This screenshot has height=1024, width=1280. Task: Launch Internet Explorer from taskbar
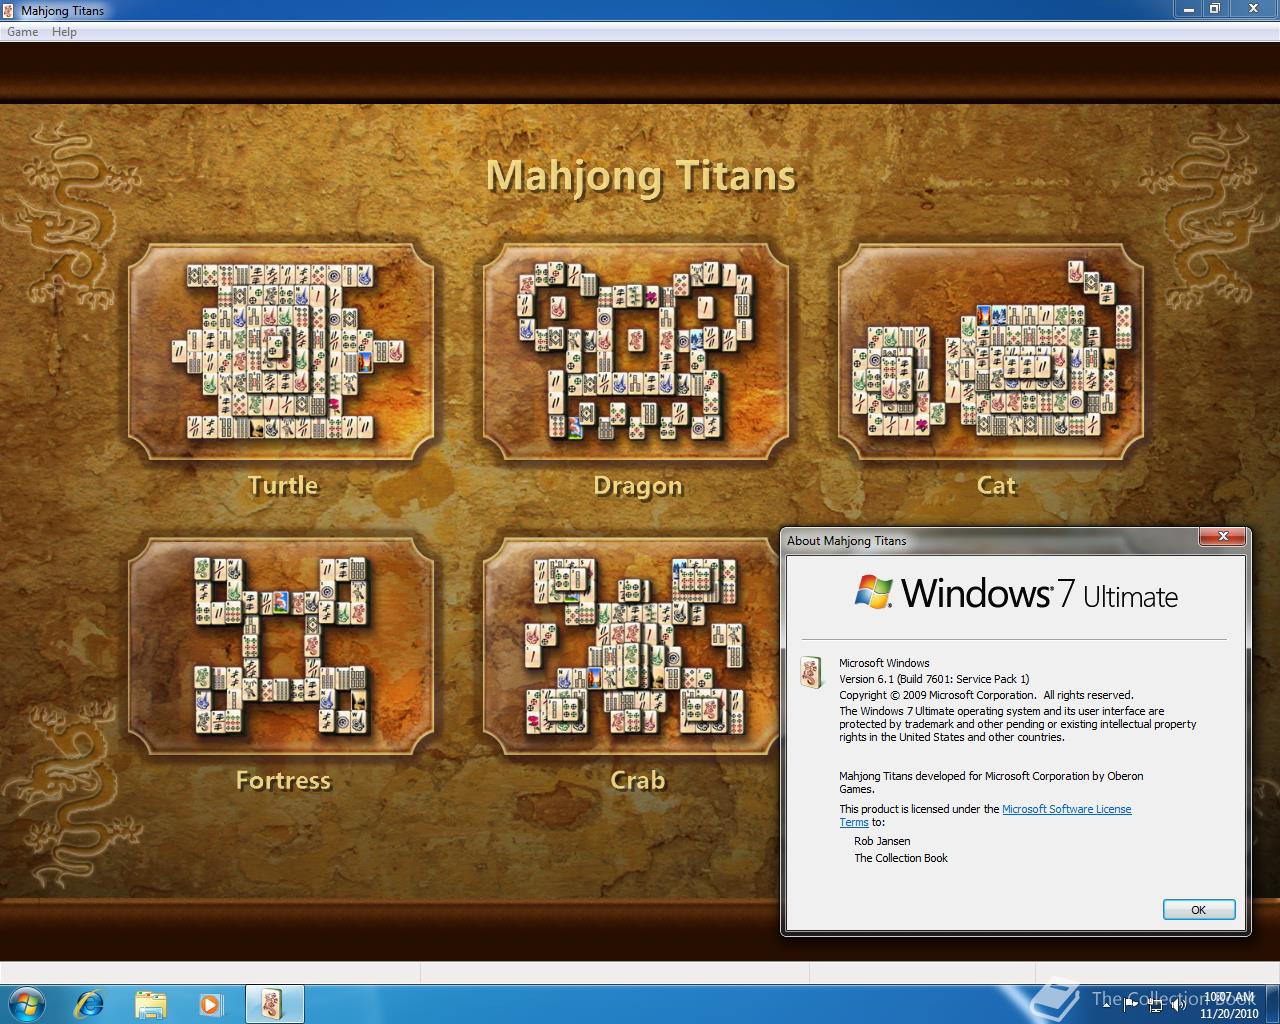point(89,1003)
